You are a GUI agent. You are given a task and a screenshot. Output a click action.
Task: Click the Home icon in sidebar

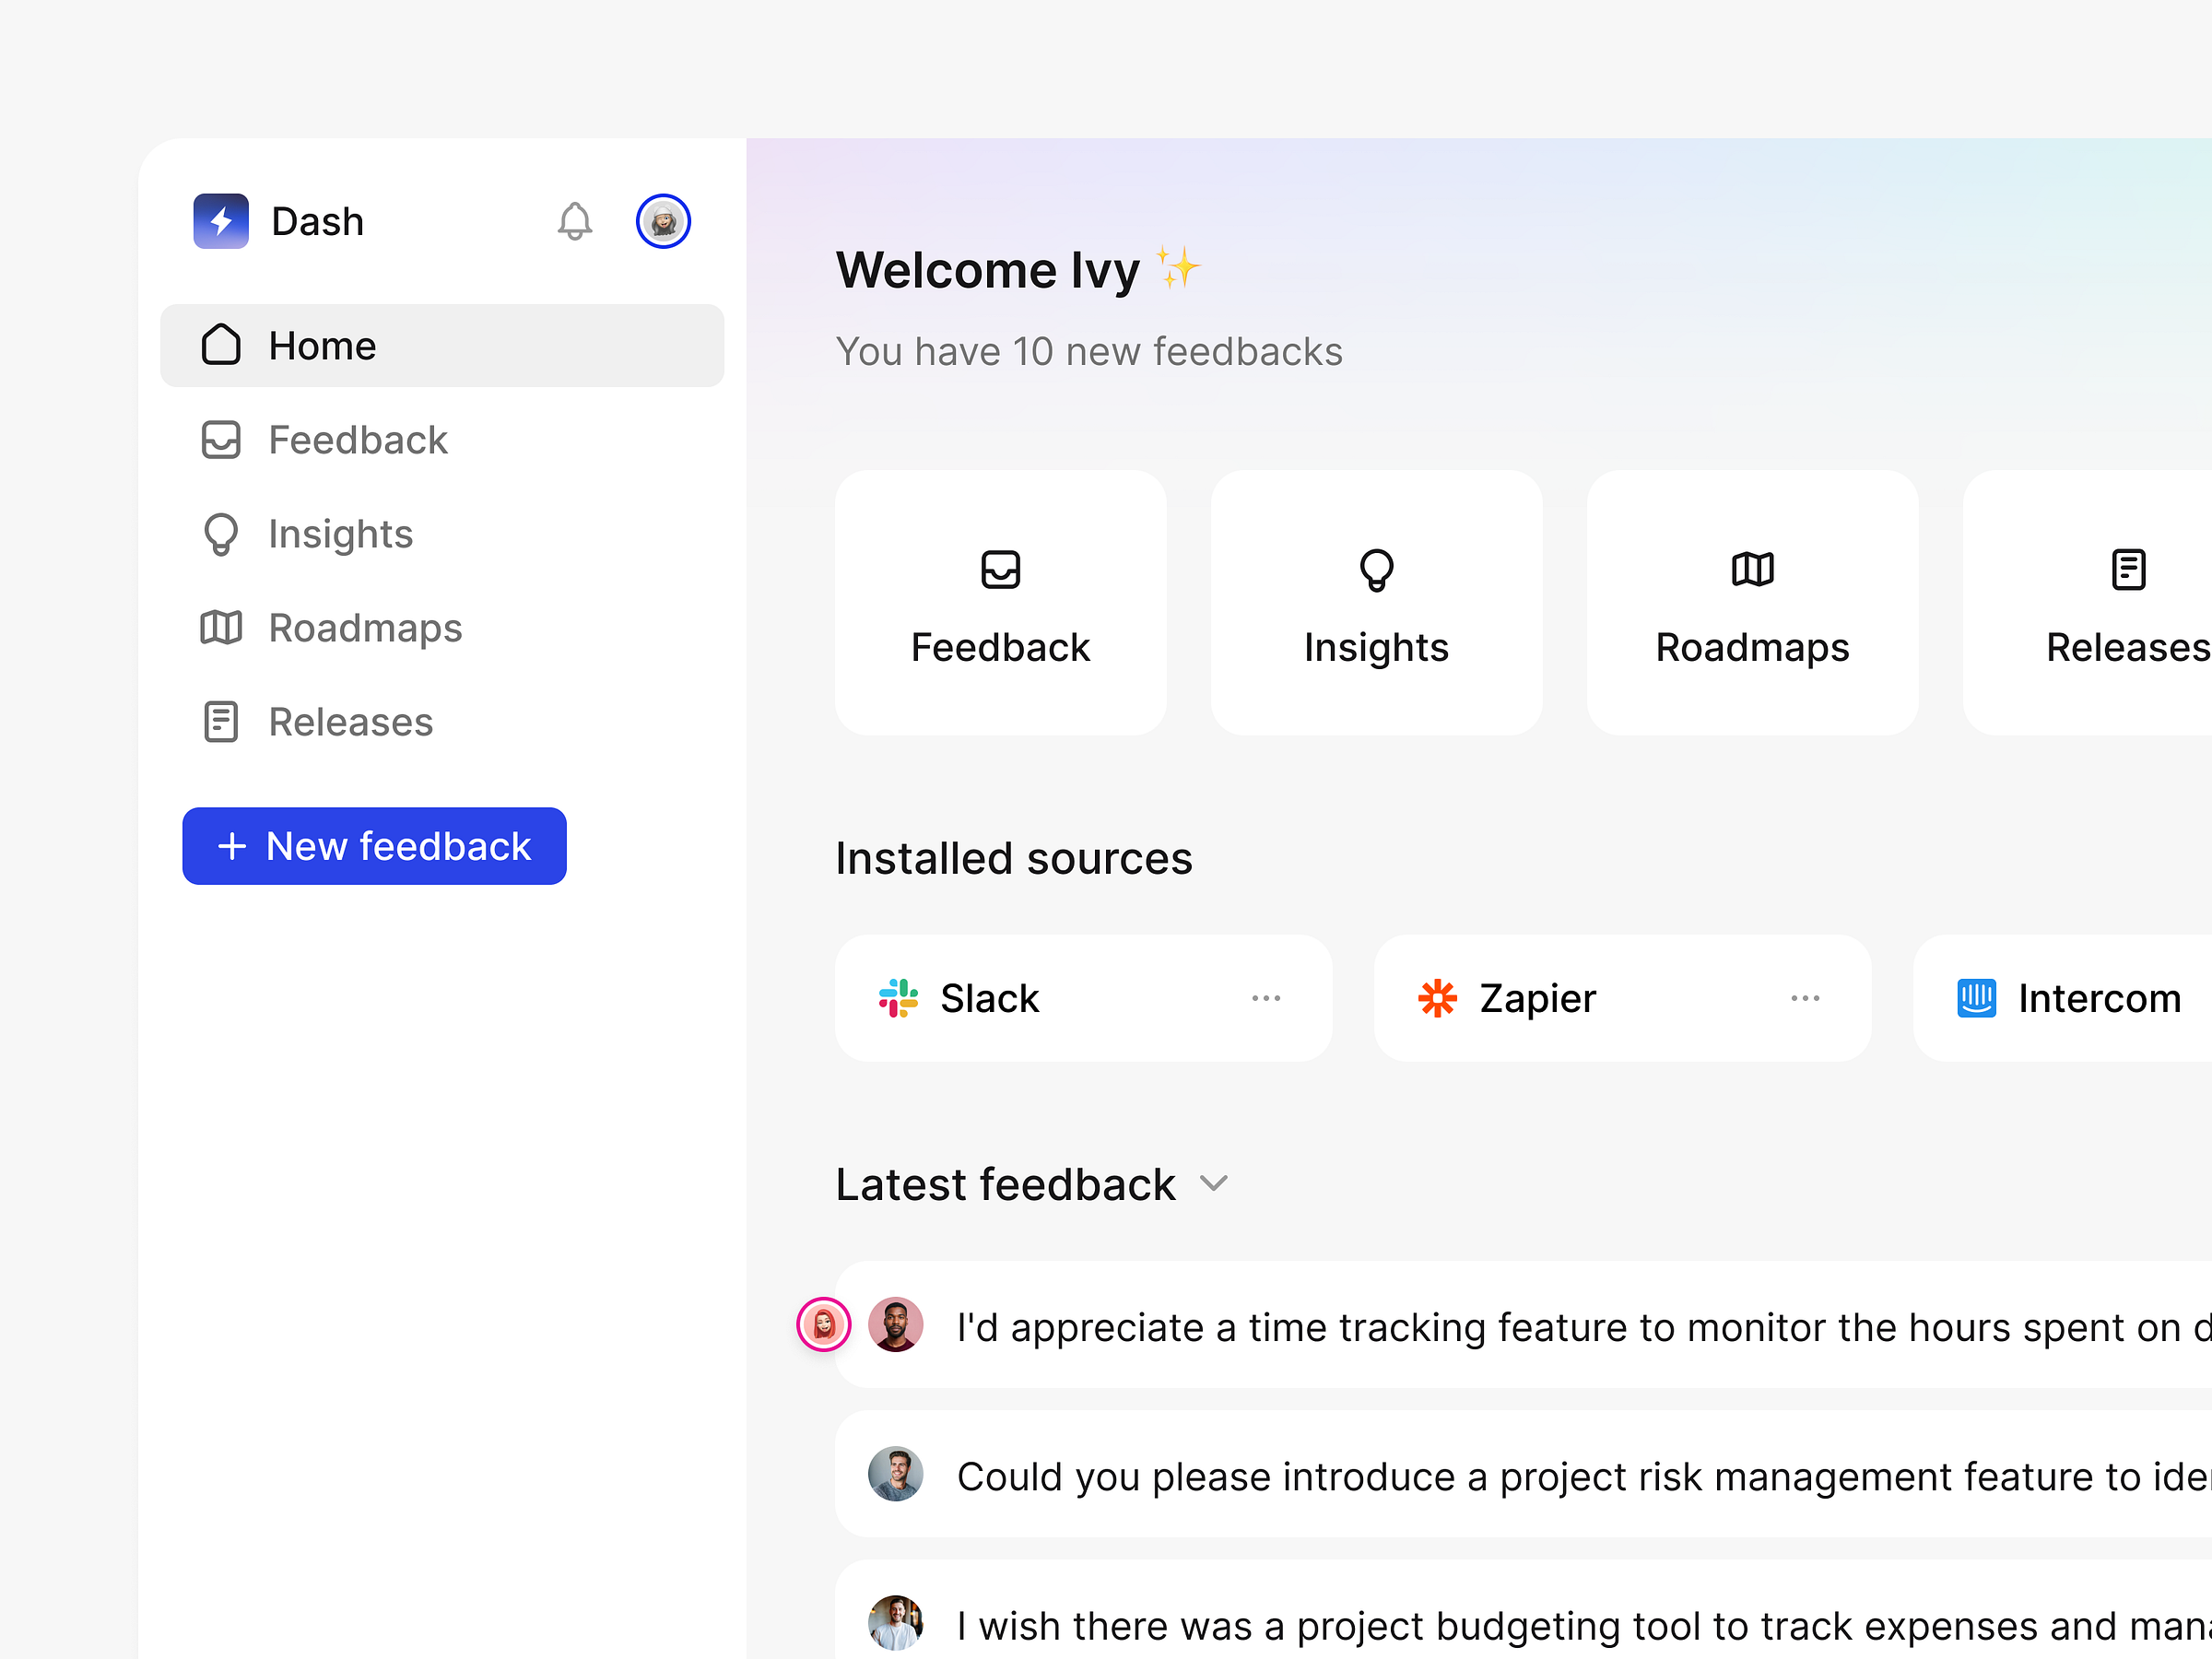(x=221, y=345)
